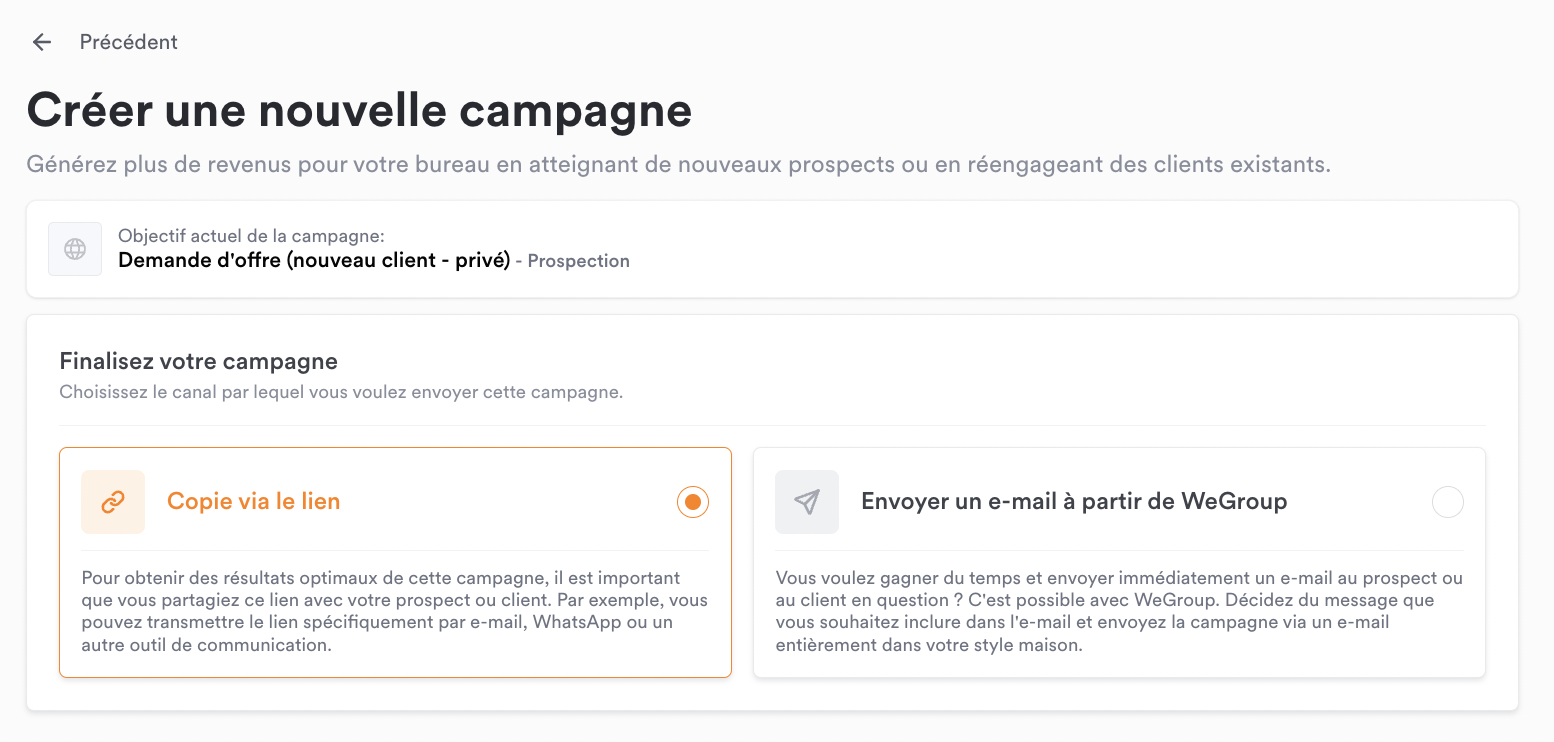Click the Choisissez le canal instruction text

[x=341, y=392]
